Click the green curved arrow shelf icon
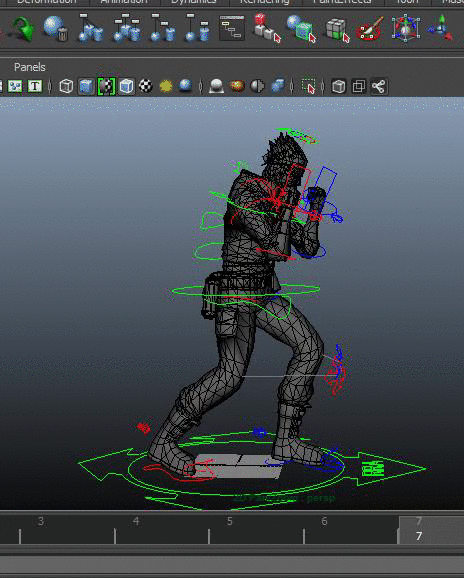 pyautogui.click(x=24, y=29)
